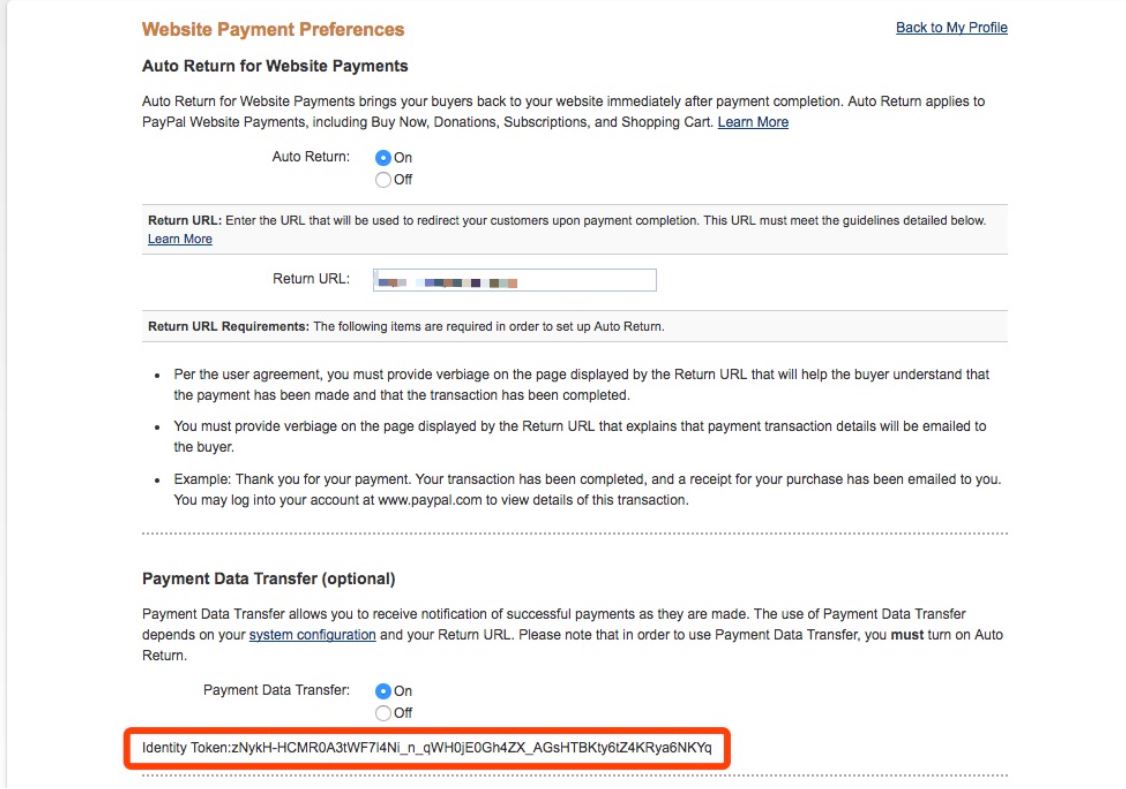The height and width of the screenshot is (789, 1126).
Task: Turn Payment Data Transfer On
Action: point(383,691)
